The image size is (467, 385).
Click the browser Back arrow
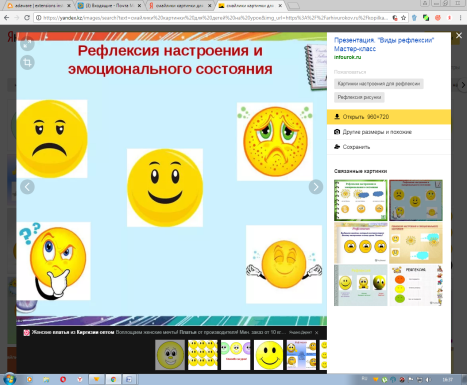[x=6, y=18]
